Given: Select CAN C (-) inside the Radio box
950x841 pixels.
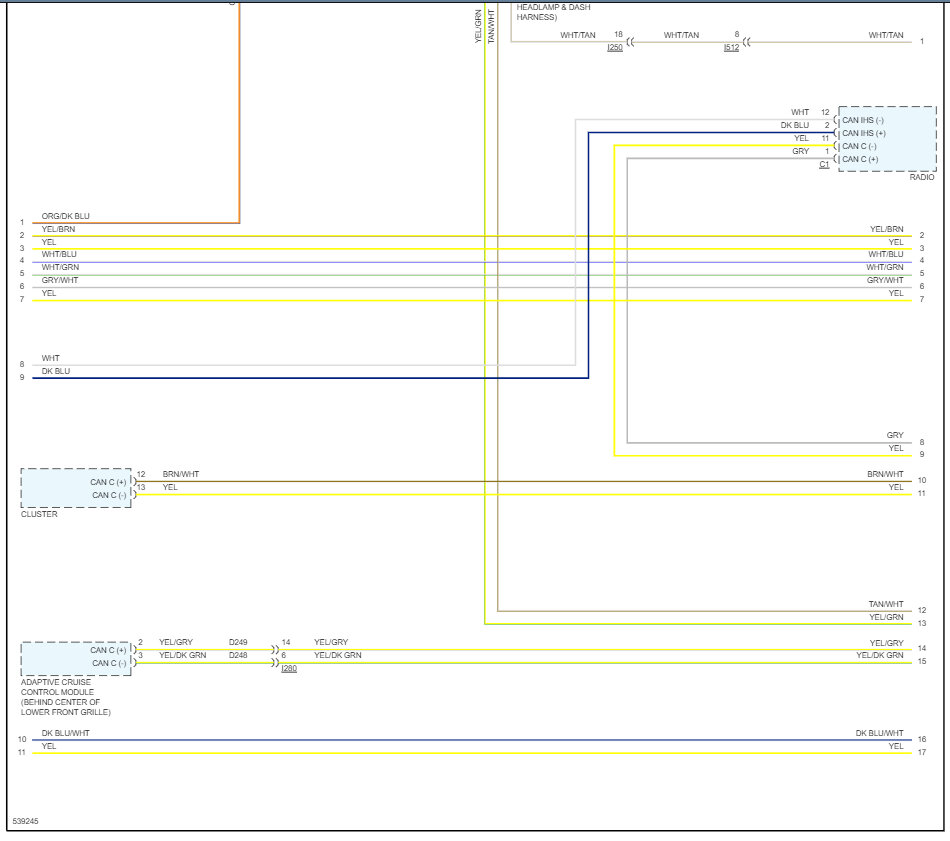Looking at the screenshot, I should pos(859,146).
